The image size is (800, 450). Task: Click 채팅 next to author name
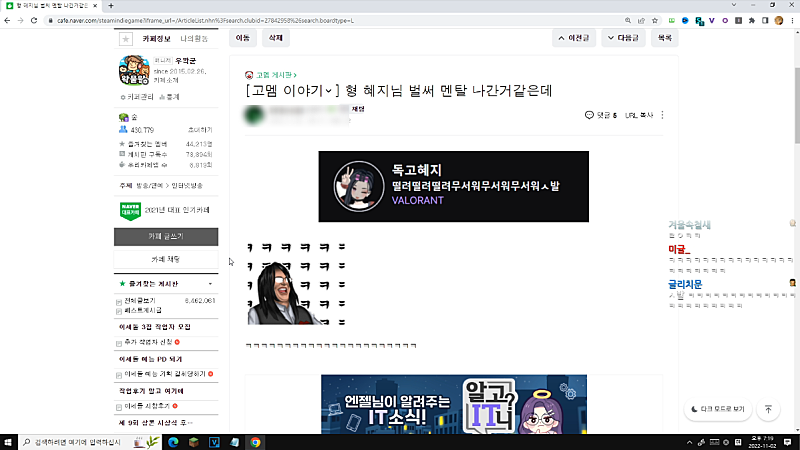(x=358, y=109)
